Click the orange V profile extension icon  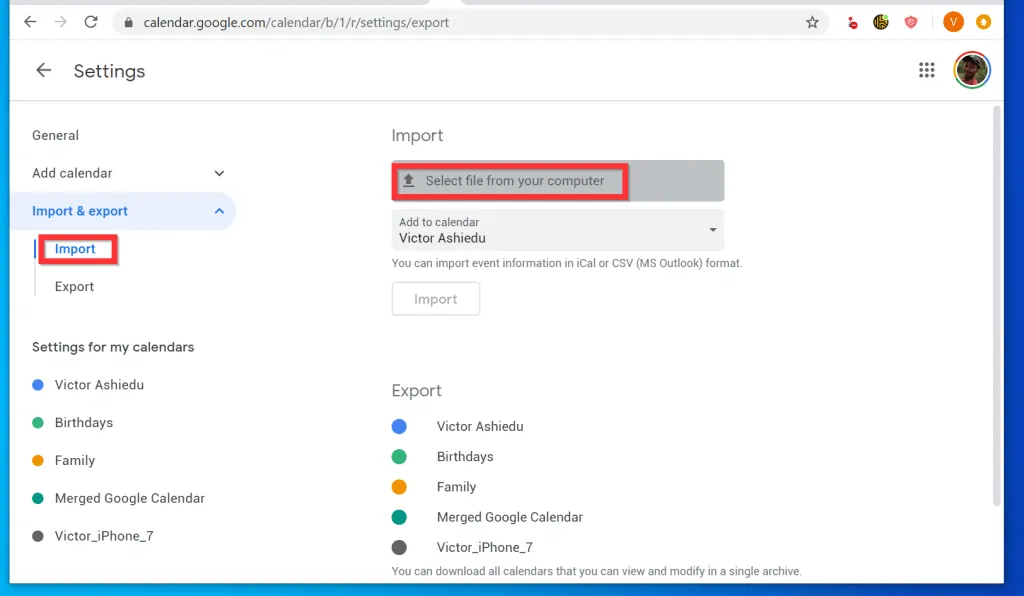(x=953, y=22)
